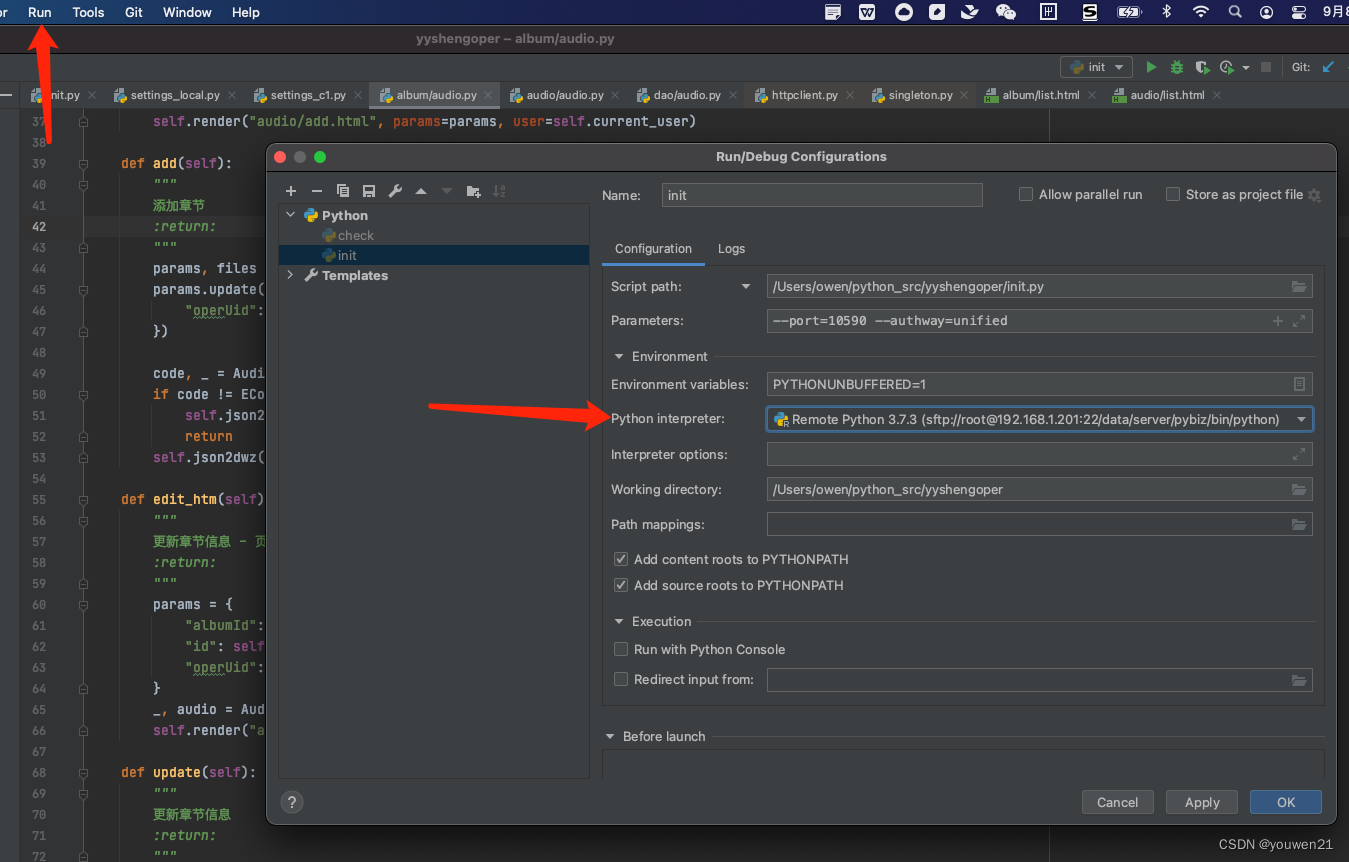The height and width of the screenshot is (862, 1349).
Task: Browse Redirect input file folder icon
Action: [x=1299, y=681]
